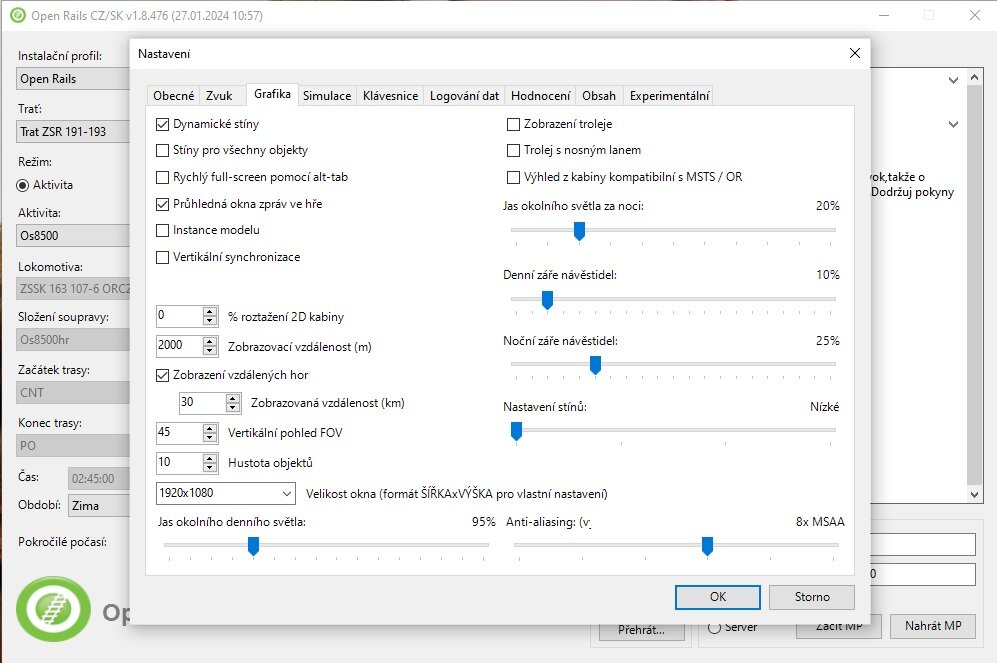Check Trolej s nosným lanem

pos(513,151)
